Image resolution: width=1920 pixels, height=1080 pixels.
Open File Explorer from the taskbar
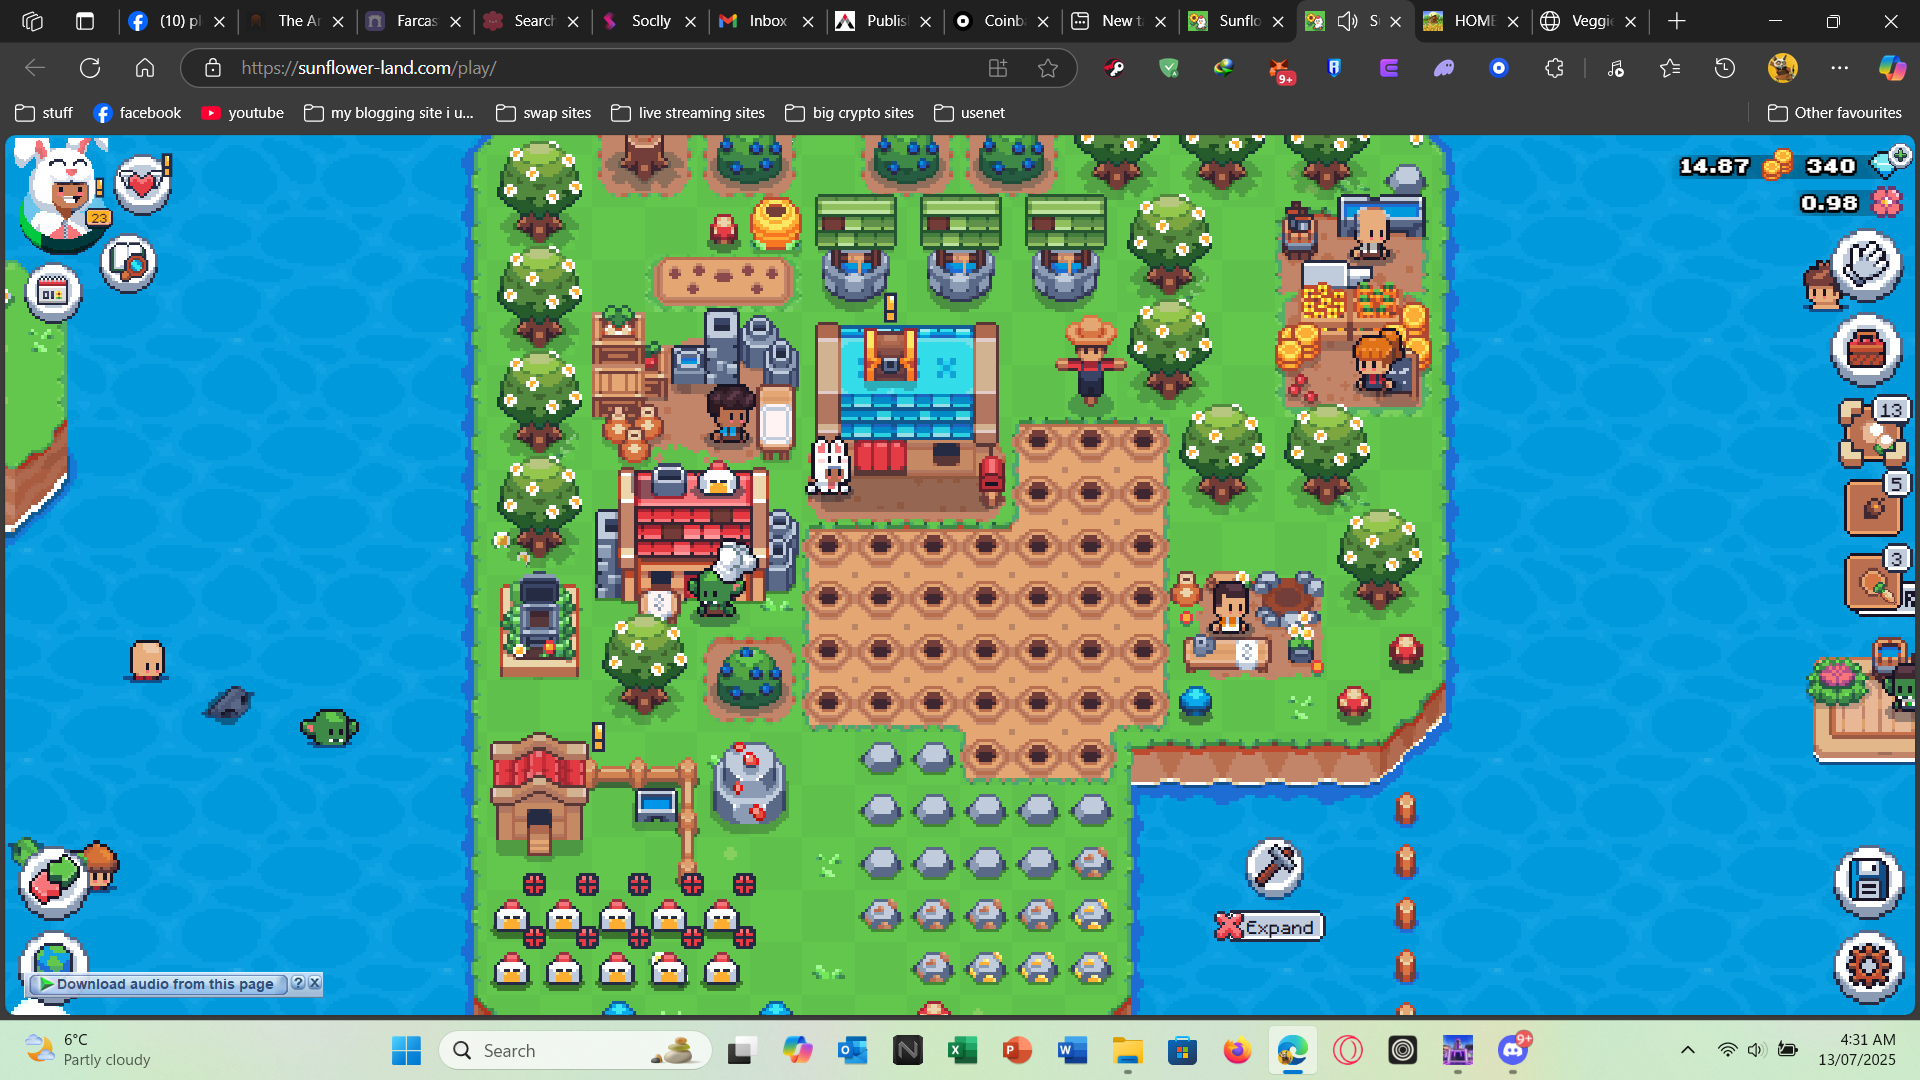[x=1127, y=1050]
